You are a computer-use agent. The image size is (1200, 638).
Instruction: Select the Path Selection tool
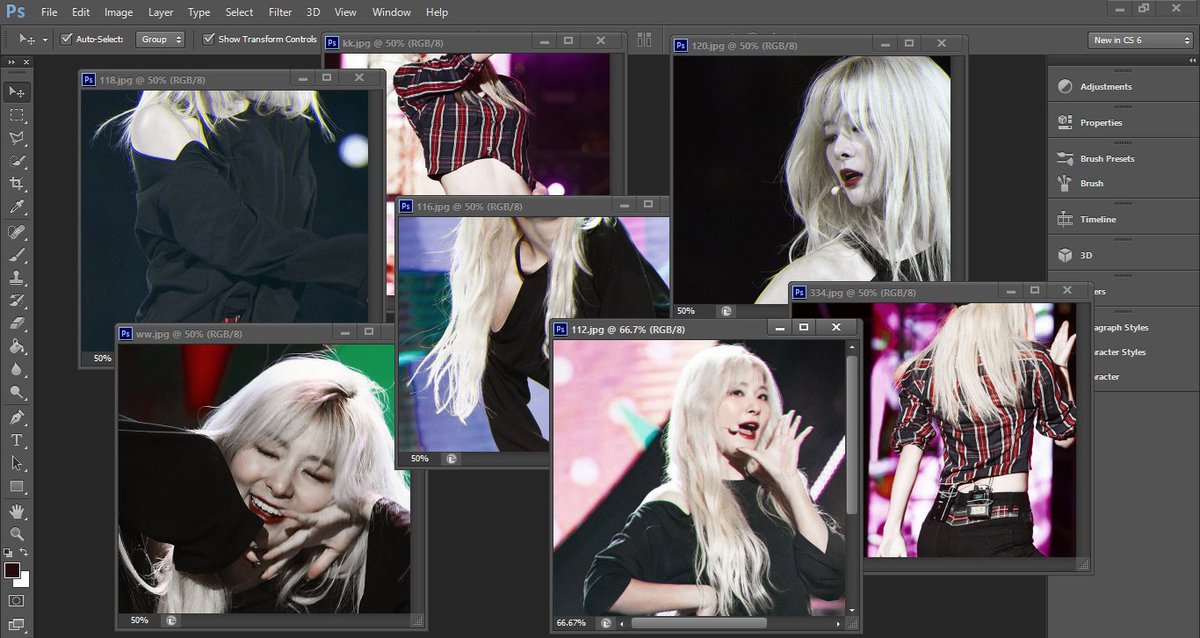point(17,463)
